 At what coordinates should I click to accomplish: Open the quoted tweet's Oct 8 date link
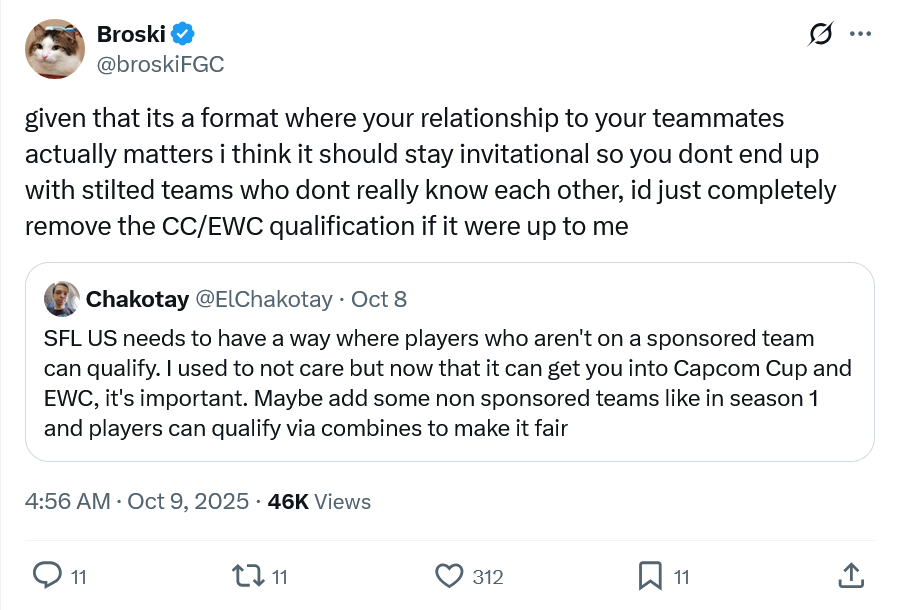coord(379,299)
